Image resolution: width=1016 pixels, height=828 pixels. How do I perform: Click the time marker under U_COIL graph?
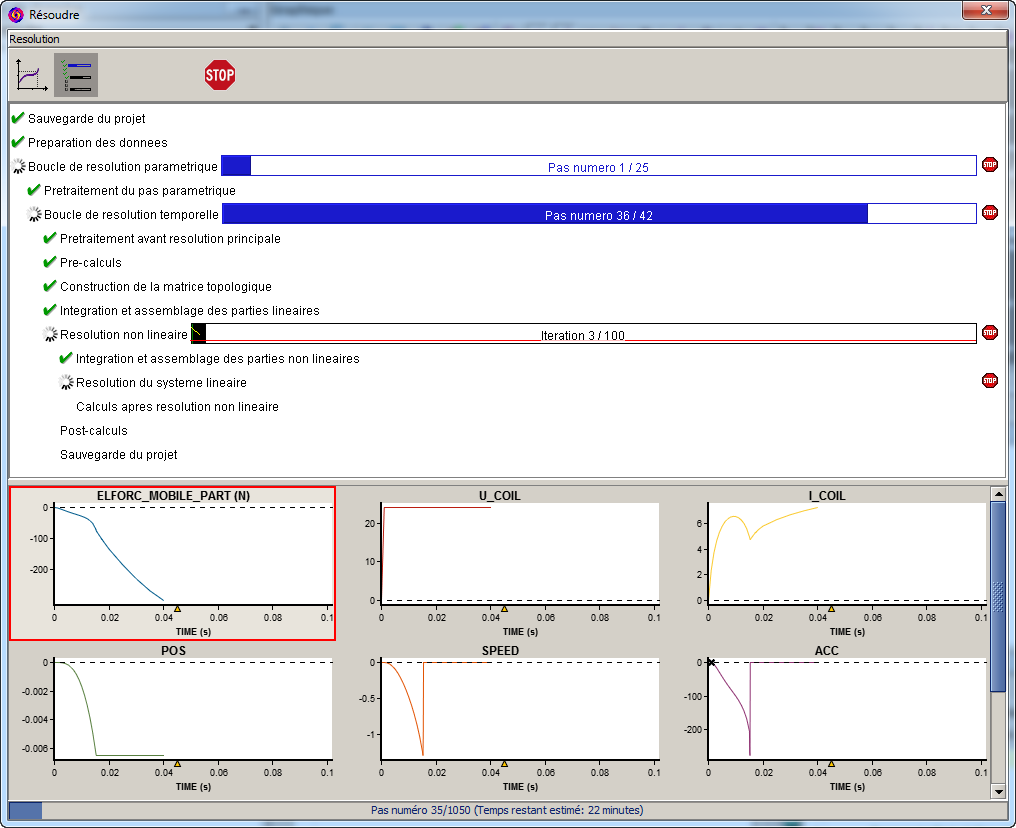[504, 609]
